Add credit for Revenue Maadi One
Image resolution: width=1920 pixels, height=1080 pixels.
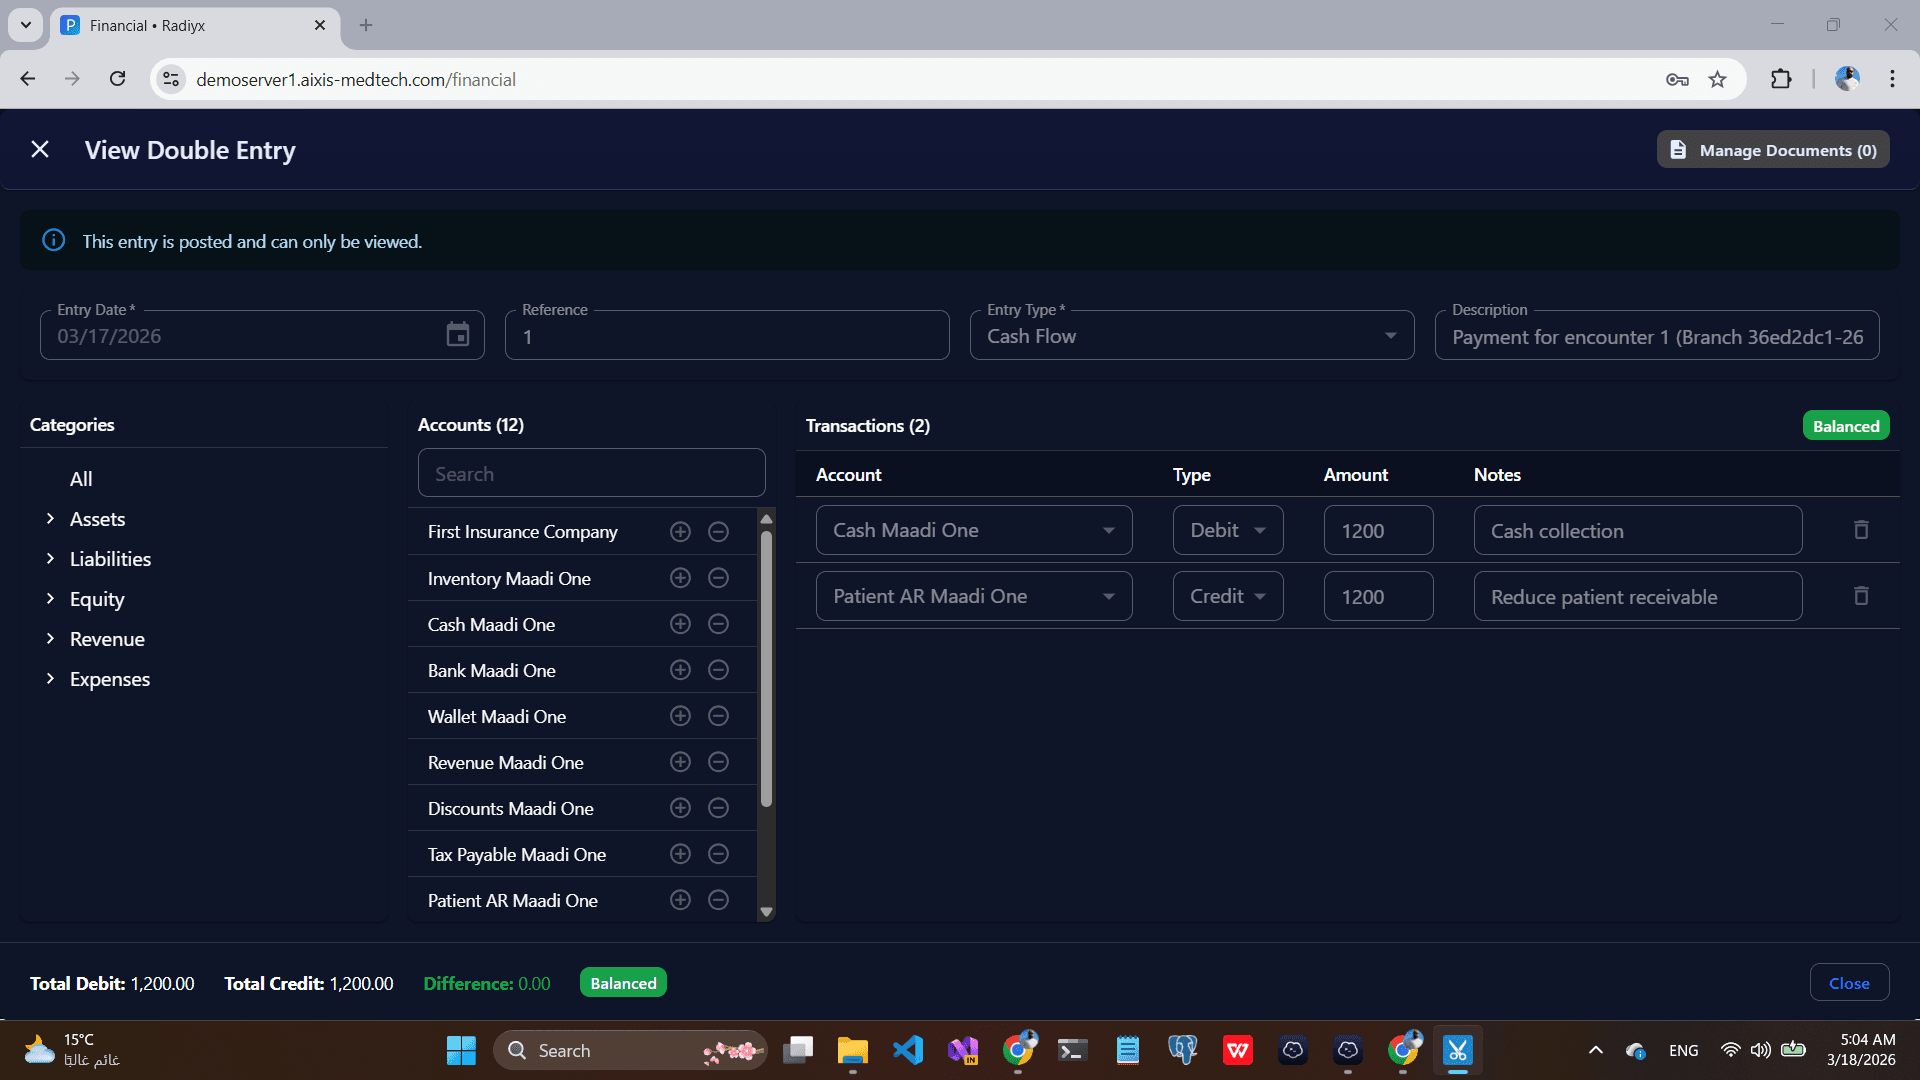pos(718,762)
